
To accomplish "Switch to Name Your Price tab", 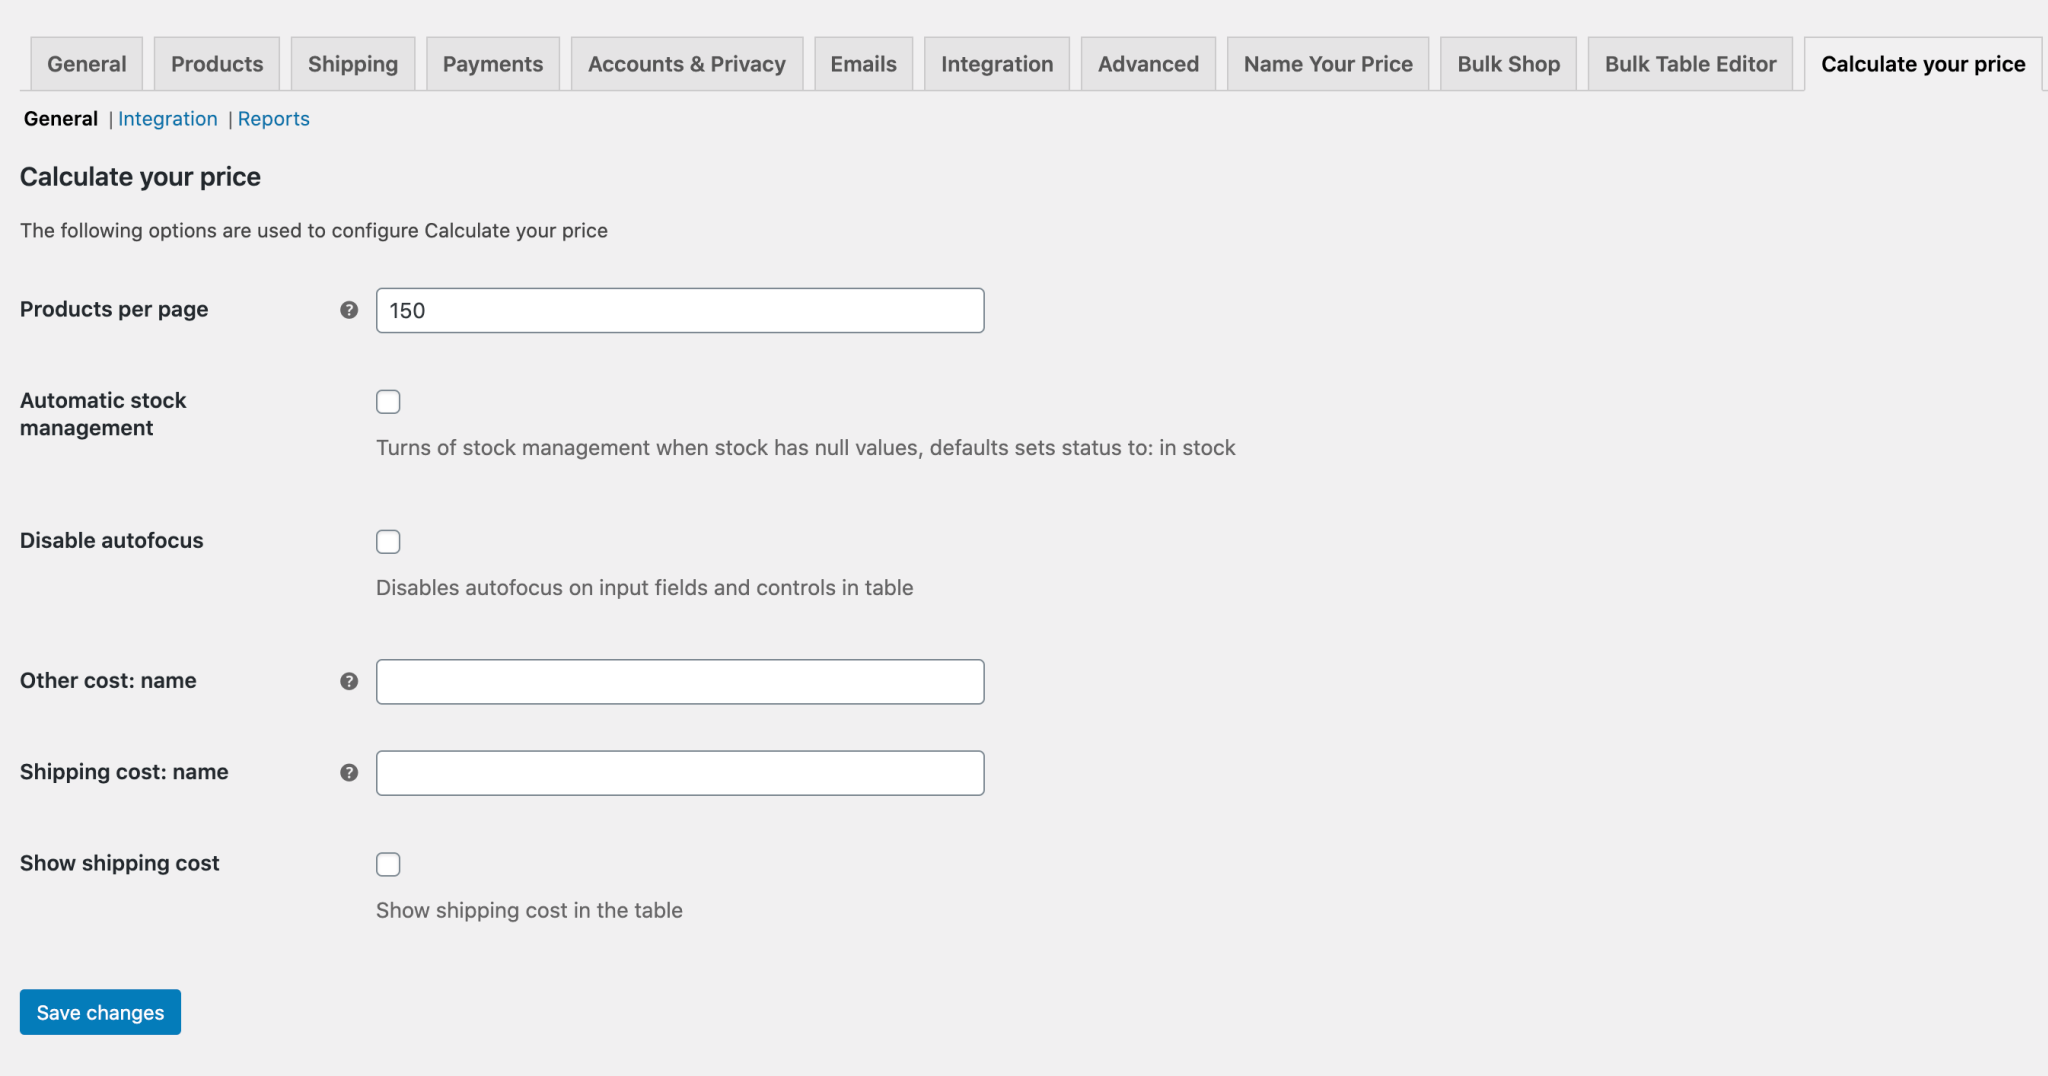I will point(1328,64).
